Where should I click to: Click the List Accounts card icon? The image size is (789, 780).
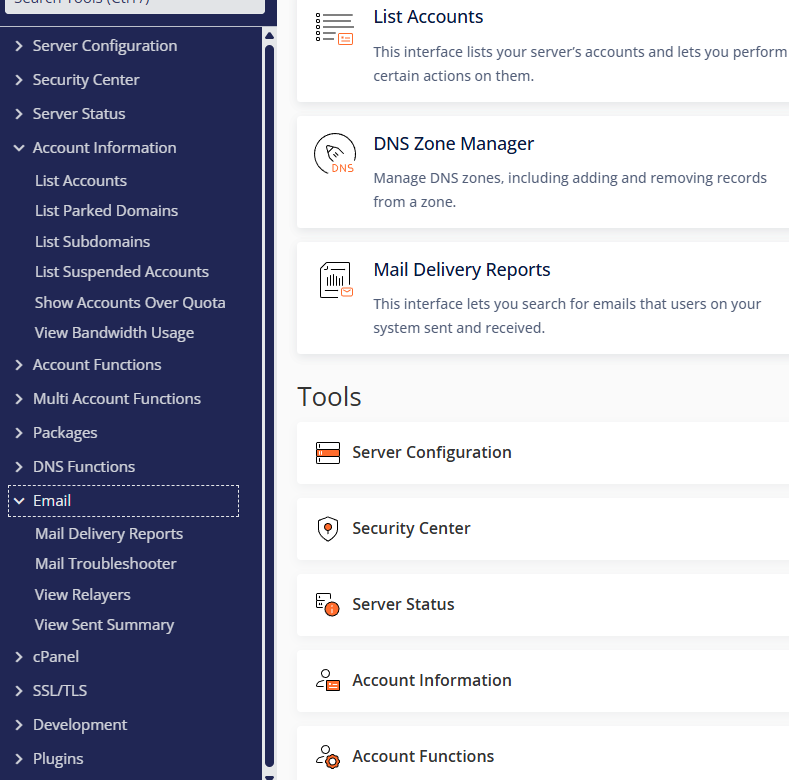(x=334, y=29)
